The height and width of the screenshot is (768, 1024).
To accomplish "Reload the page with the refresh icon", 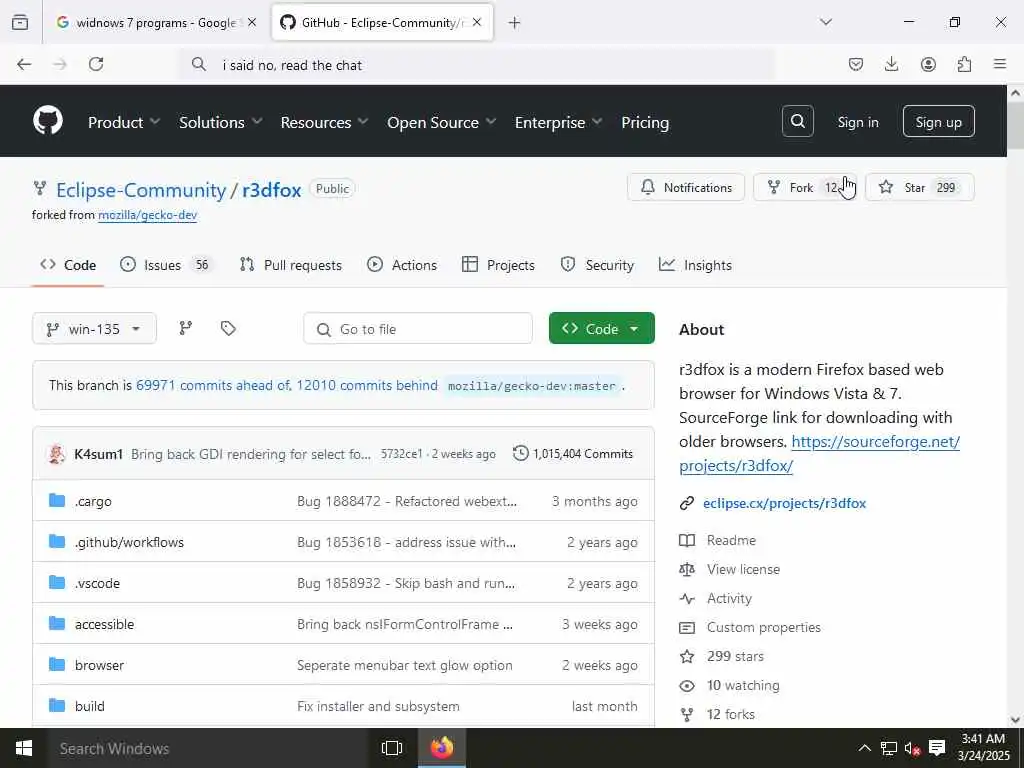I will click(x=96, y=64).
